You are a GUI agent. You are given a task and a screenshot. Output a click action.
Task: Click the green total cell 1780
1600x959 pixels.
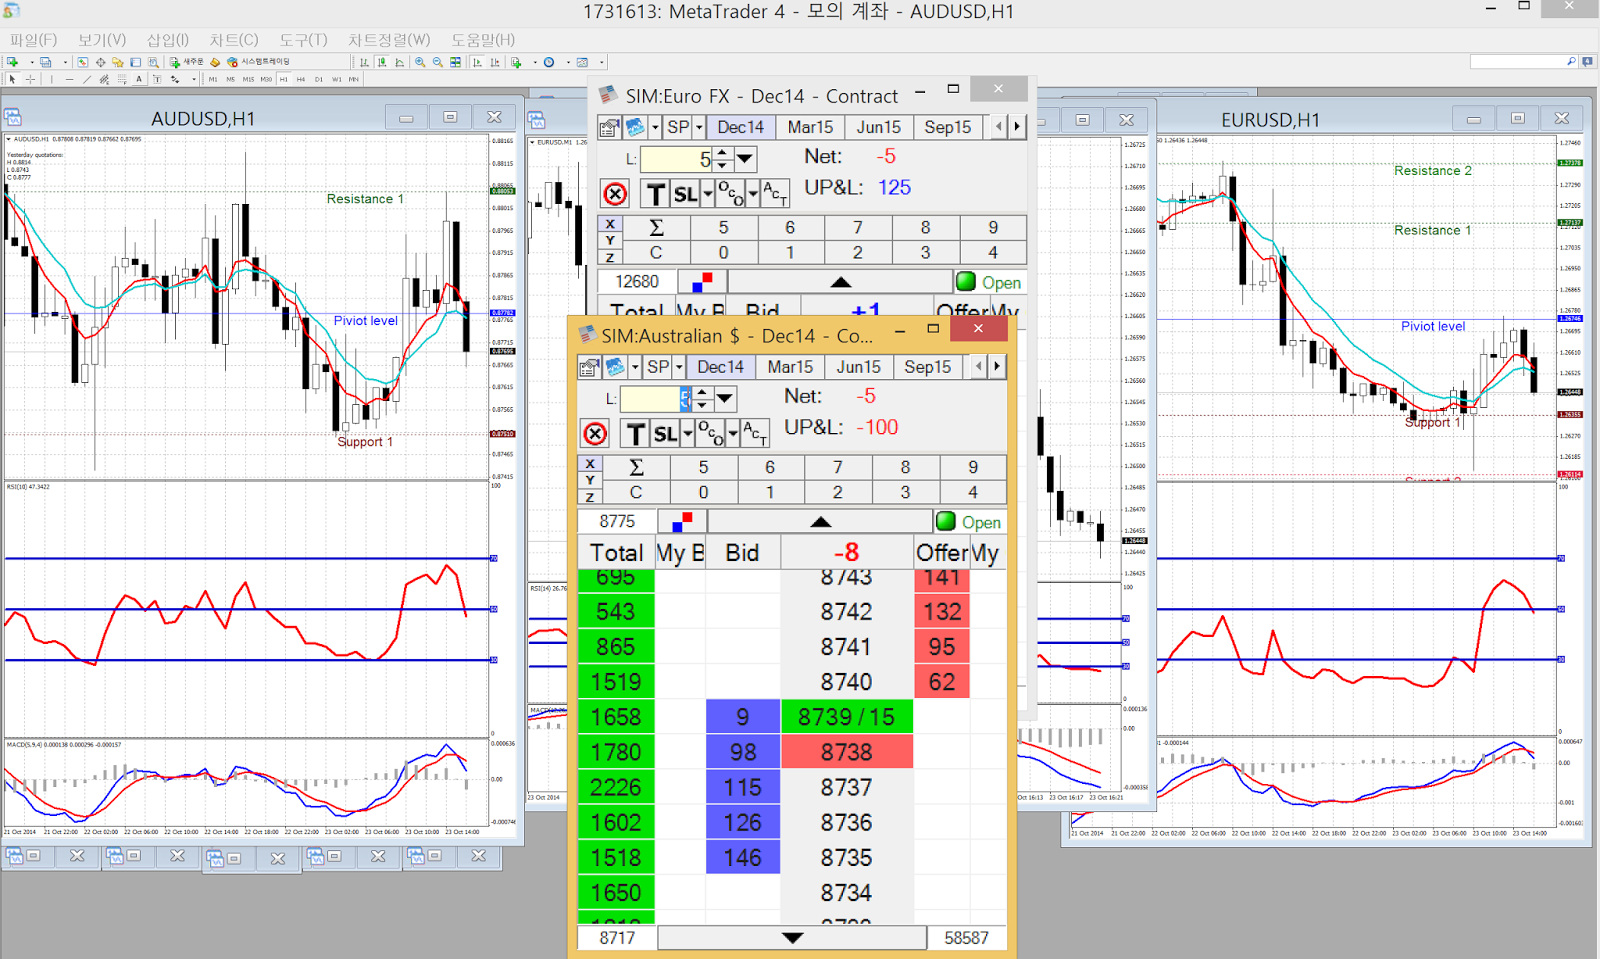(x=616, y=752)
